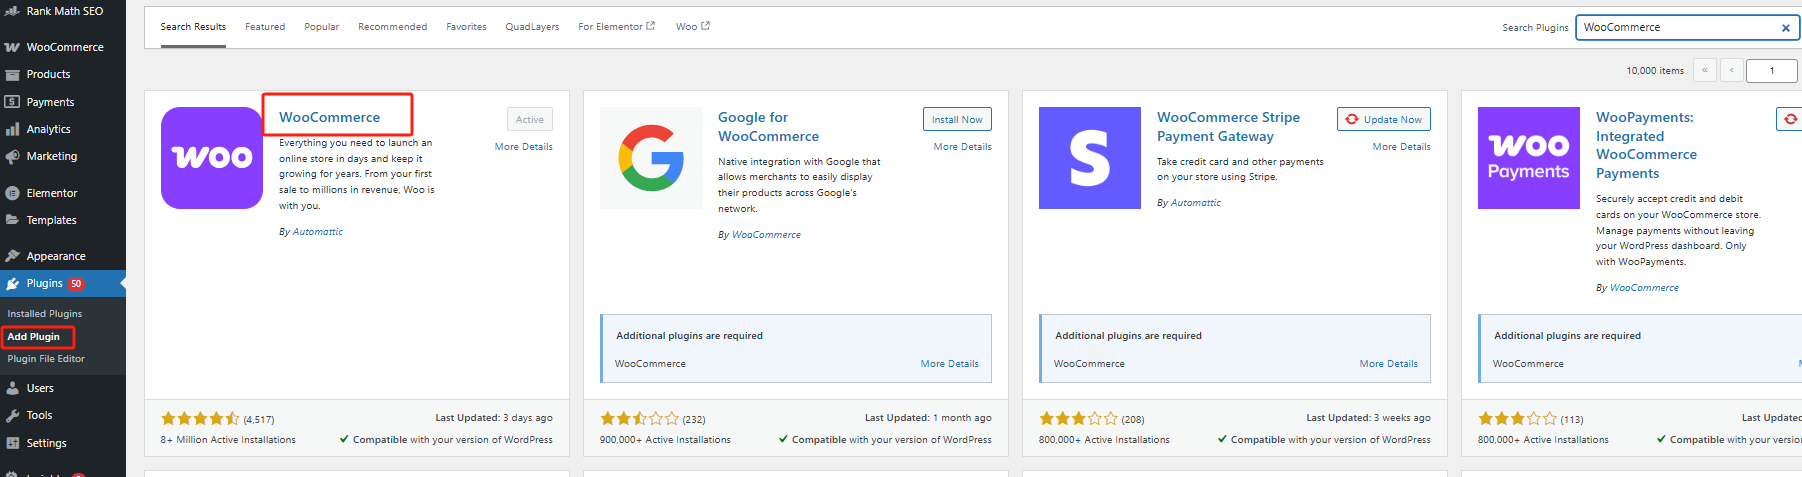Open the Elementor sidebar item
The width and height of the screenshot is (1802, 477).
pyautogui.click(x=51, y=193)
